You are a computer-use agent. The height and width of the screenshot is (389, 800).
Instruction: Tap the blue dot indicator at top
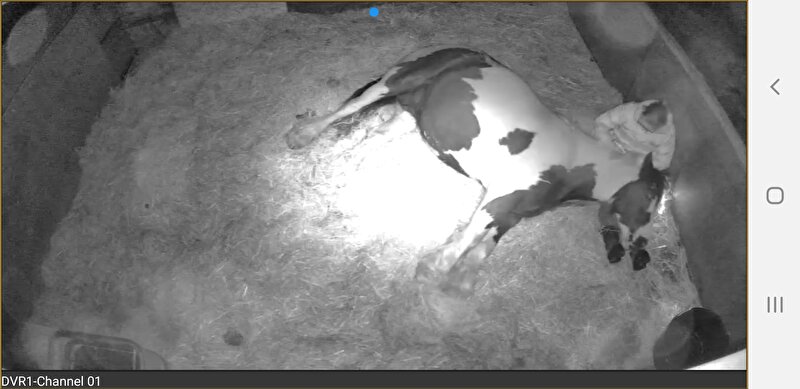tap(374, 12)
